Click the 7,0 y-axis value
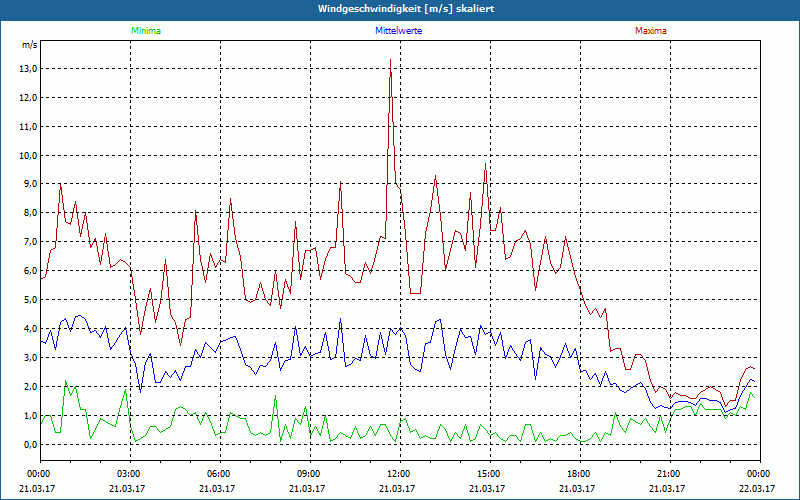The width and height of the screenshot is (800, 500). [x=31, y=242]
